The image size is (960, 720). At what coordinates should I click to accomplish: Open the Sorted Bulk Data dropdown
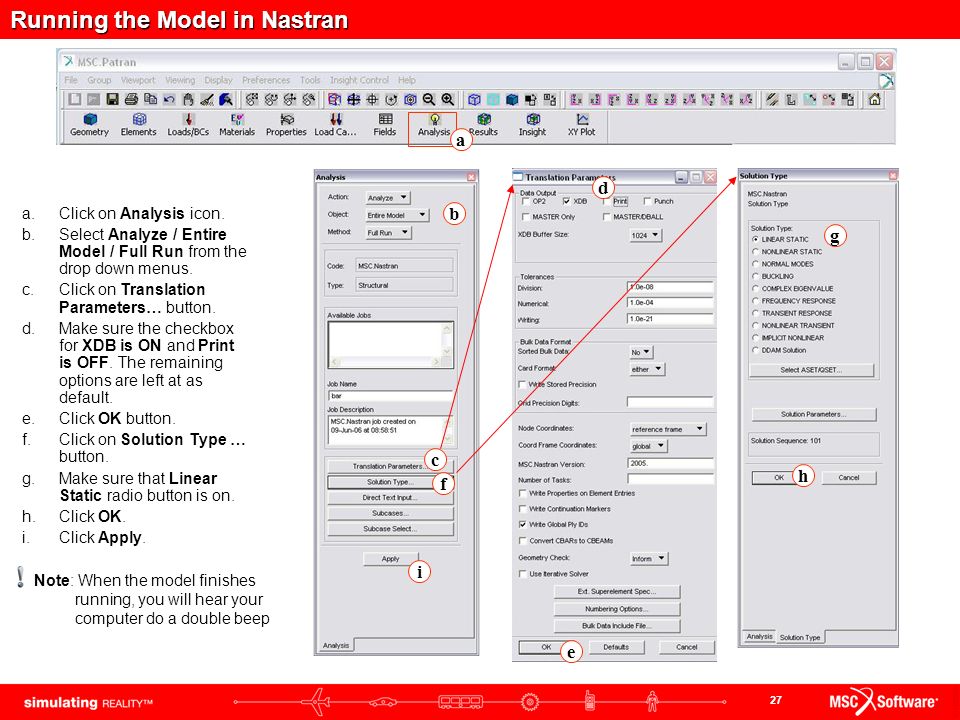(641, 352)
